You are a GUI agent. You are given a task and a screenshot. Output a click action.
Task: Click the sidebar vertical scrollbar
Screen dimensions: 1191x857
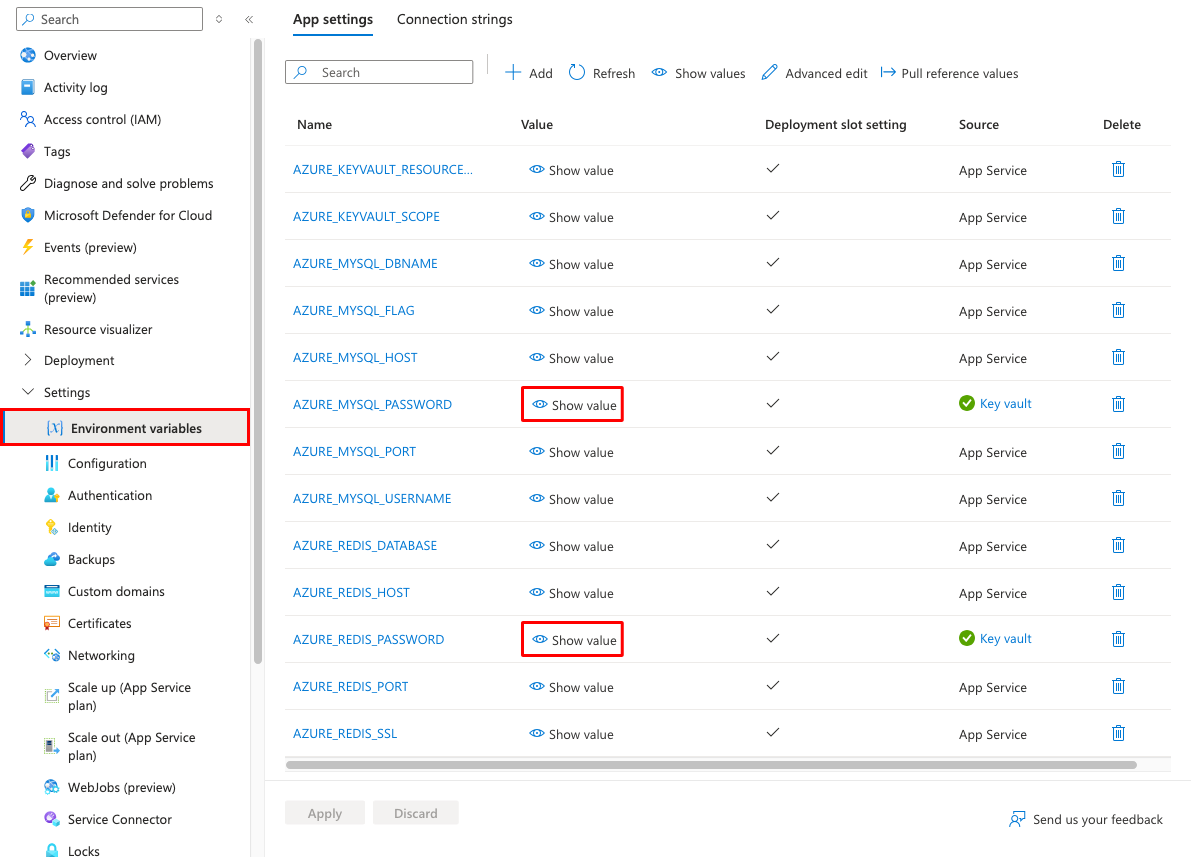coord(257,351)
